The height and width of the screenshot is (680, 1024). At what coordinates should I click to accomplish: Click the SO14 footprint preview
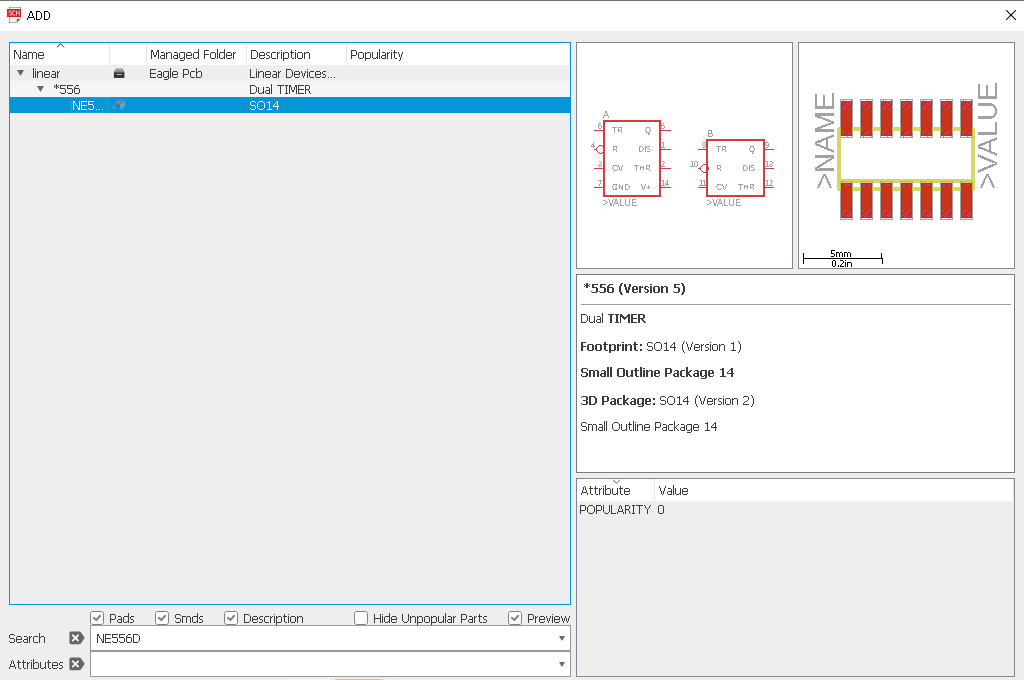(x=906, y=155)
